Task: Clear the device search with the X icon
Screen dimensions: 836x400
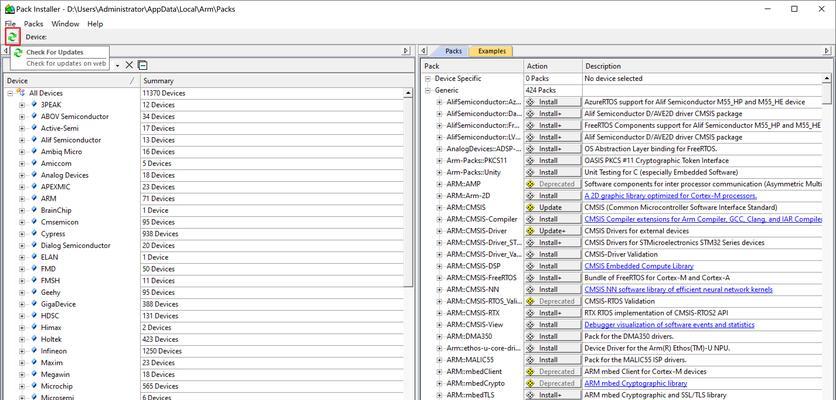Action: coord(129,65)
